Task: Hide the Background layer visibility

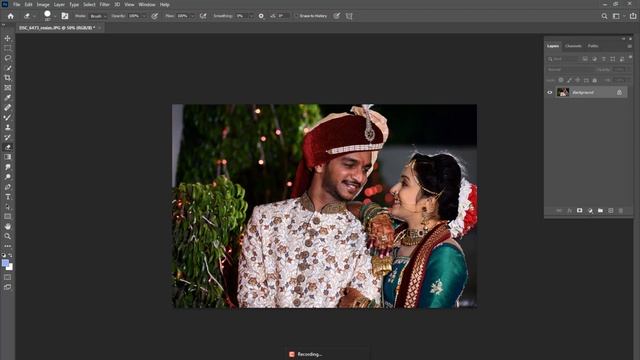Action: point(550,93)
